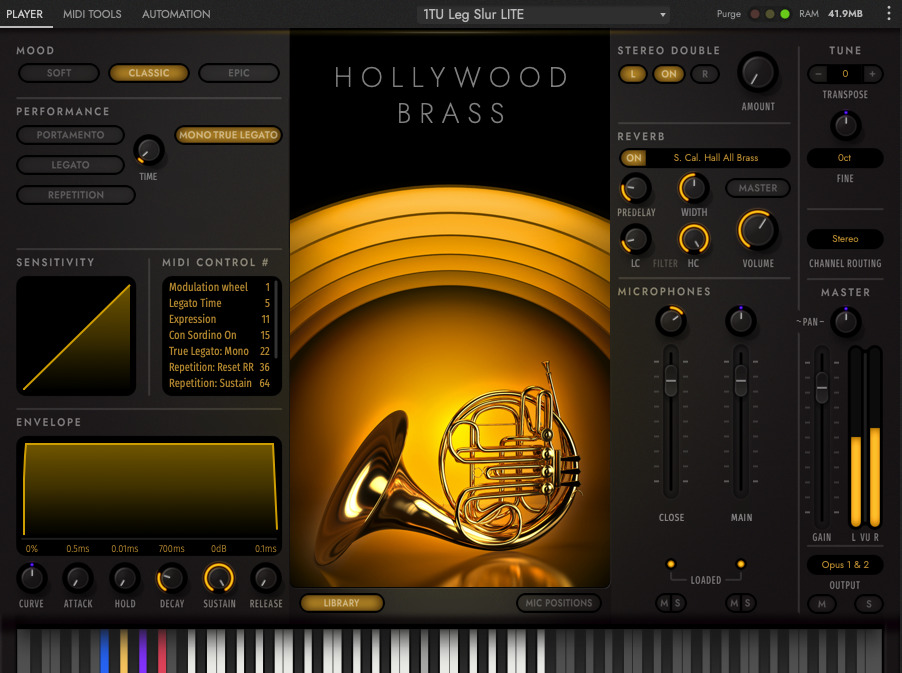Image resolution: width=902 pixels, height=673 pixels.
Task: Click the Mic Positions button
Action: (x=558, y=603)
